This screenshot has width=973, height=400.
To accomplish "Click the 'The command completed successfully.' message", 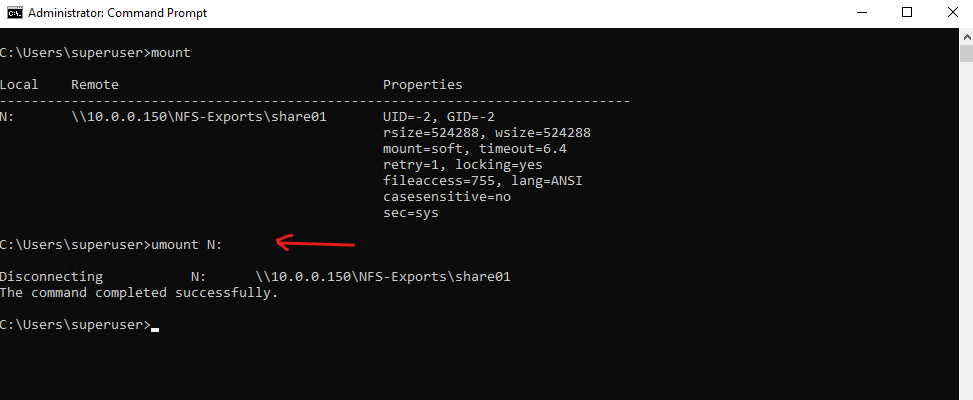I will pos(139,293).
